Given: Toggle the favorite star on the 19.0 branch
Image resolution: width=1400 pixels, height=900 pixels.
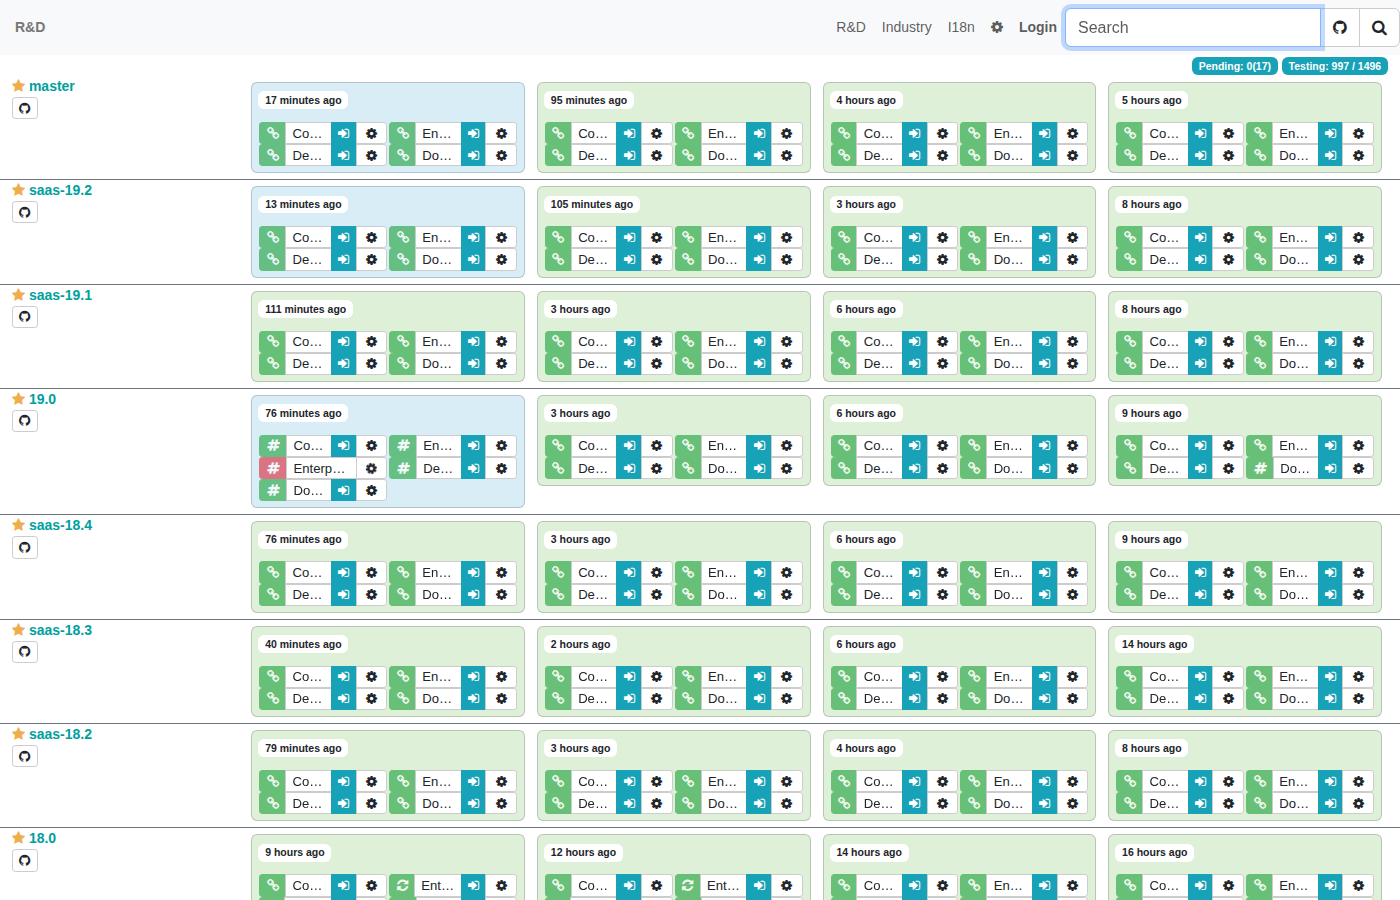Looking at the screenshot, I should [x=17, y=398].
